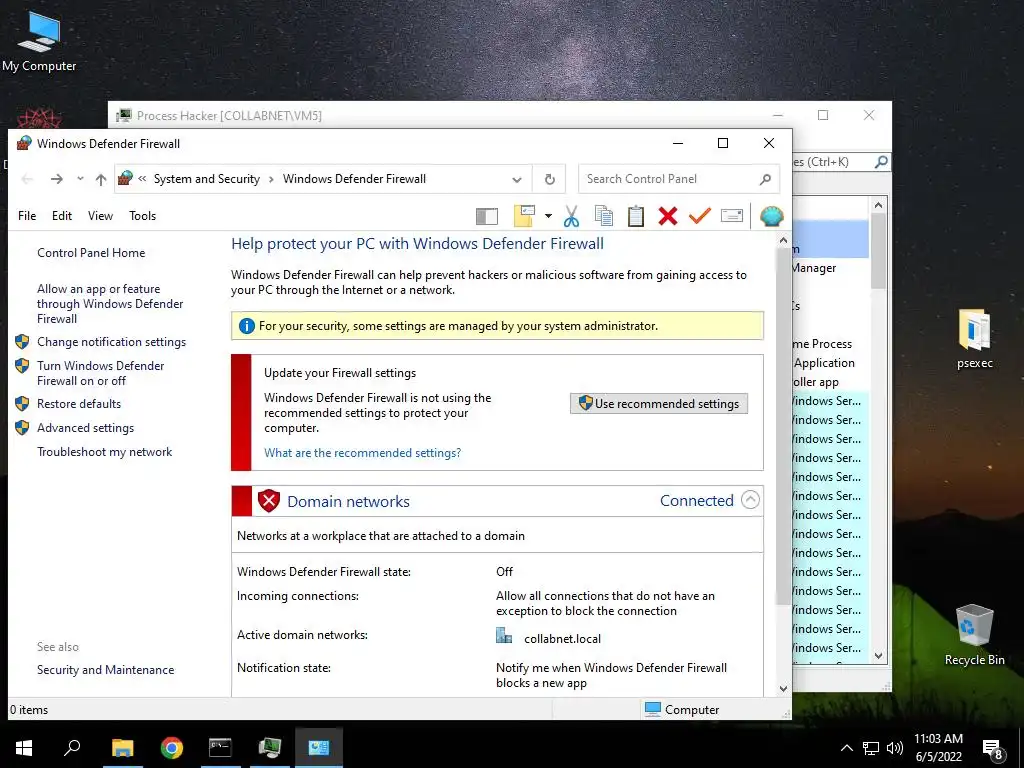Click the blue shell toolbar icon
Image resolution: width=1024 pixels, height=768 pixels.
pos(771,216)
